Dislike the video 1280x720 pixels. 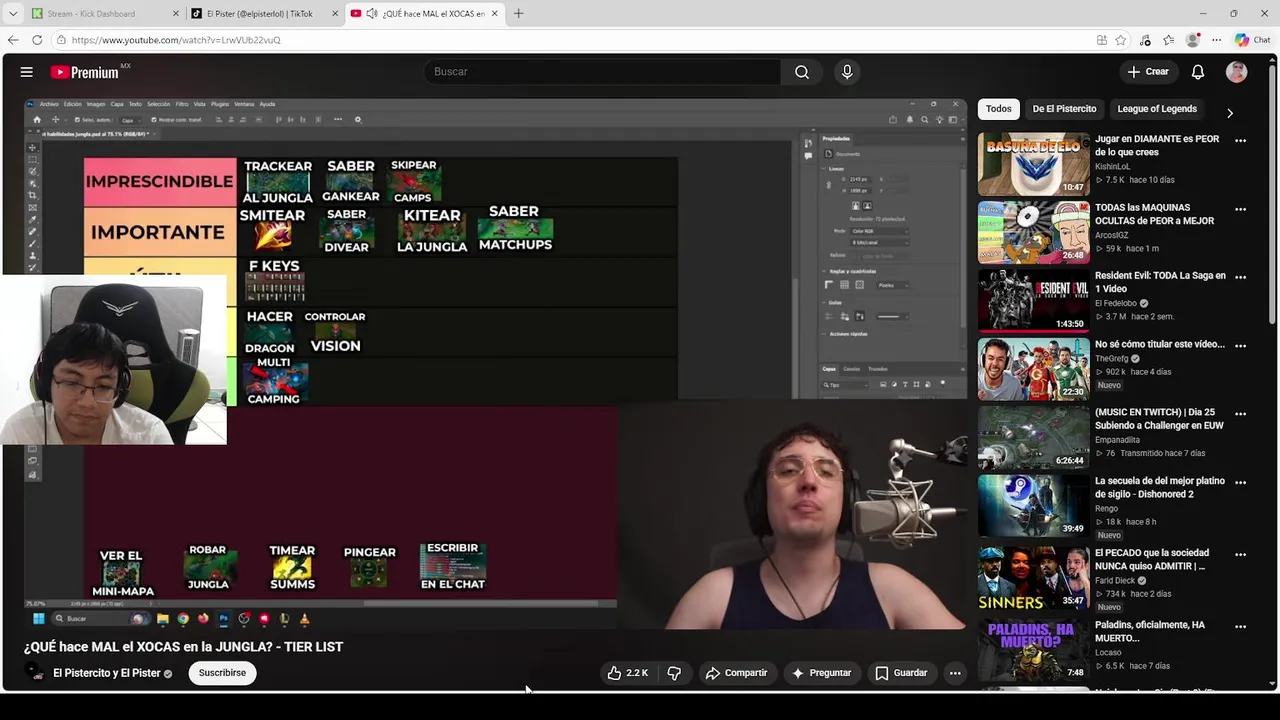pos(674,673)
